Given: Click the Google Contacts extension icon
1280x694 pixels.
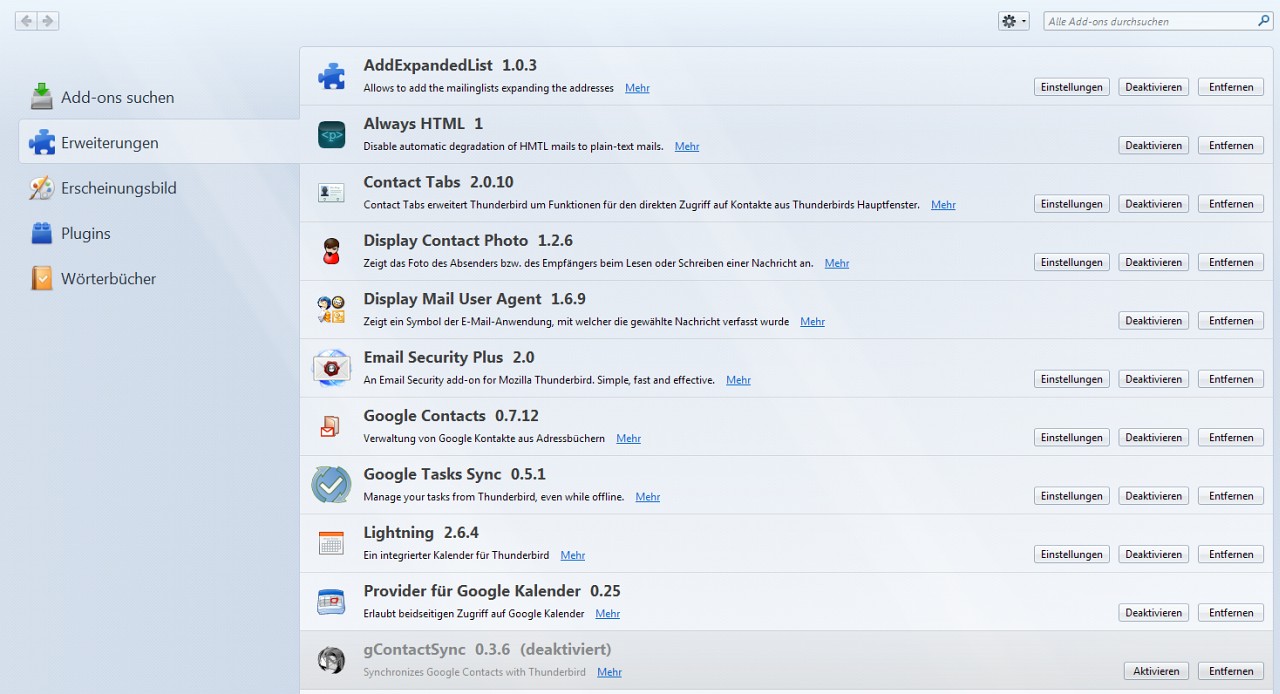Looking at the screenshot, I should (331, 427).
